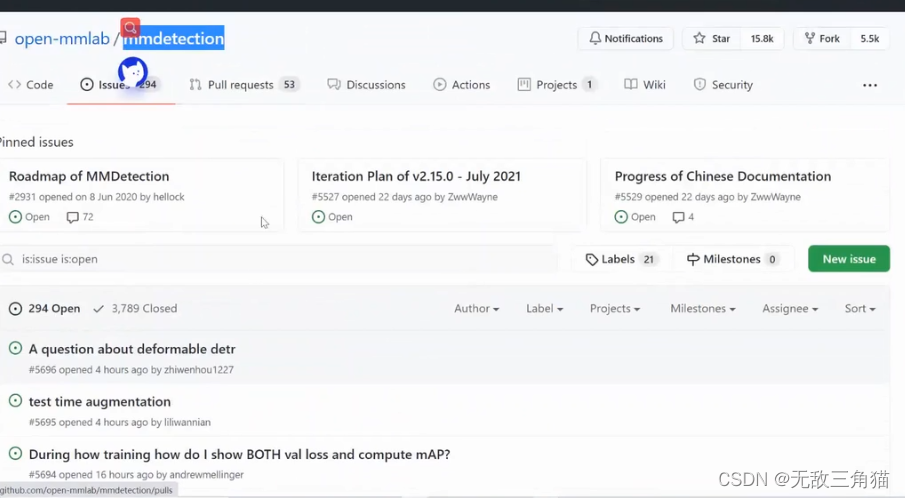Open the Projects tab
Viewport: 905px width, 498px height.
pyautogui.click(x=556, y=85)
